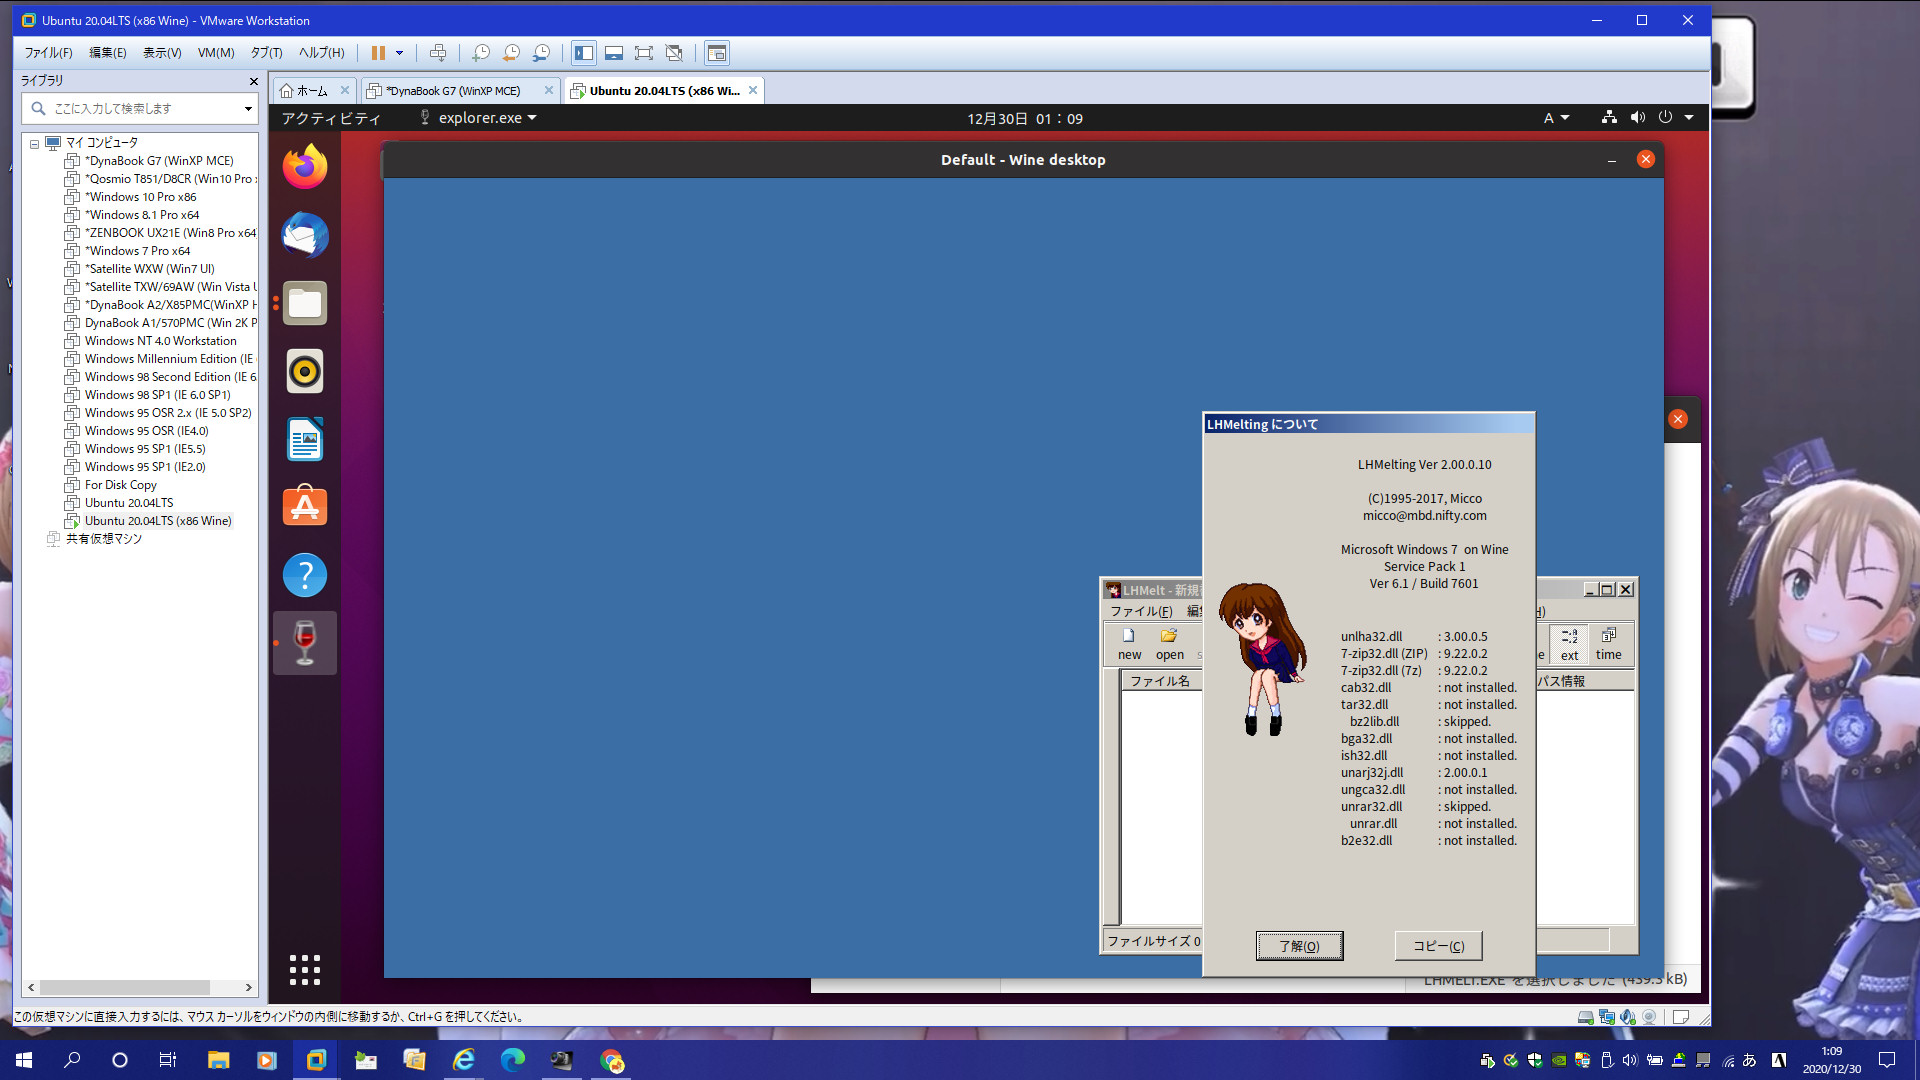Click the library horizontal scrollbar right arrow
The width and height of the screenshot is (1920, 1080).
pyautogui.click(x=248, y=987)
